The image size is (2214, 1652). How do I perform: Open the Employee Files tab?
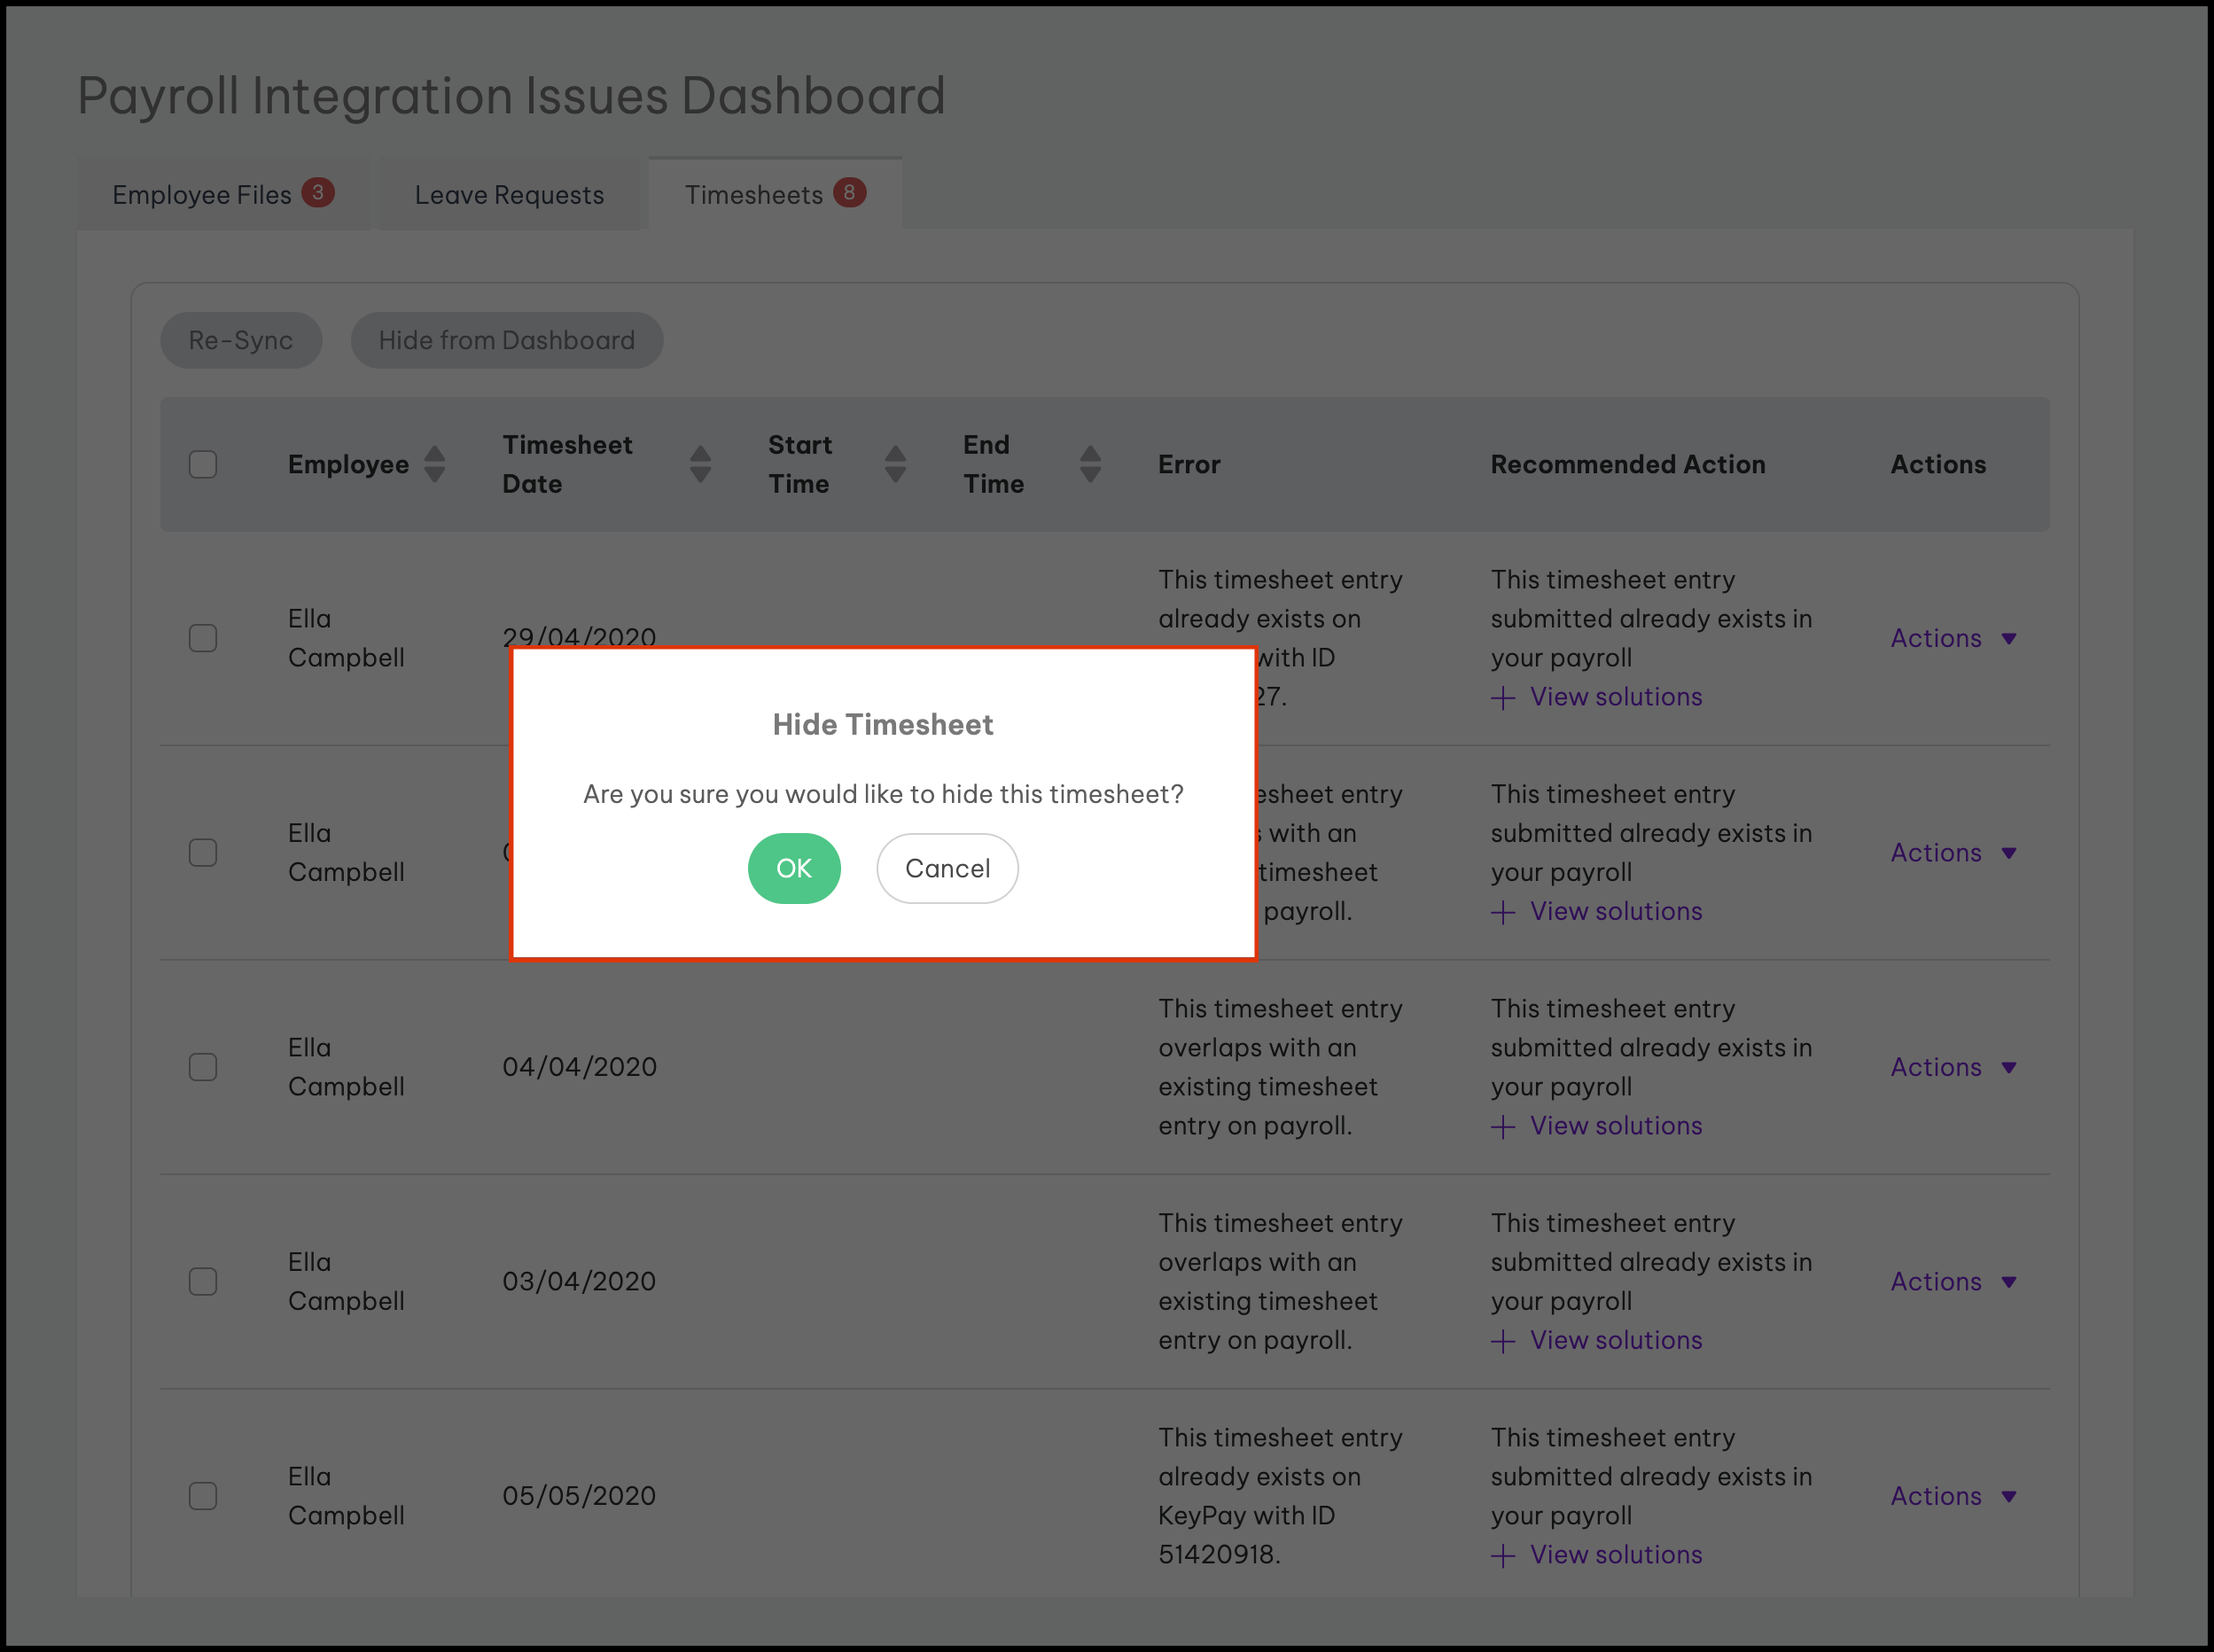[x=202, y=195]
